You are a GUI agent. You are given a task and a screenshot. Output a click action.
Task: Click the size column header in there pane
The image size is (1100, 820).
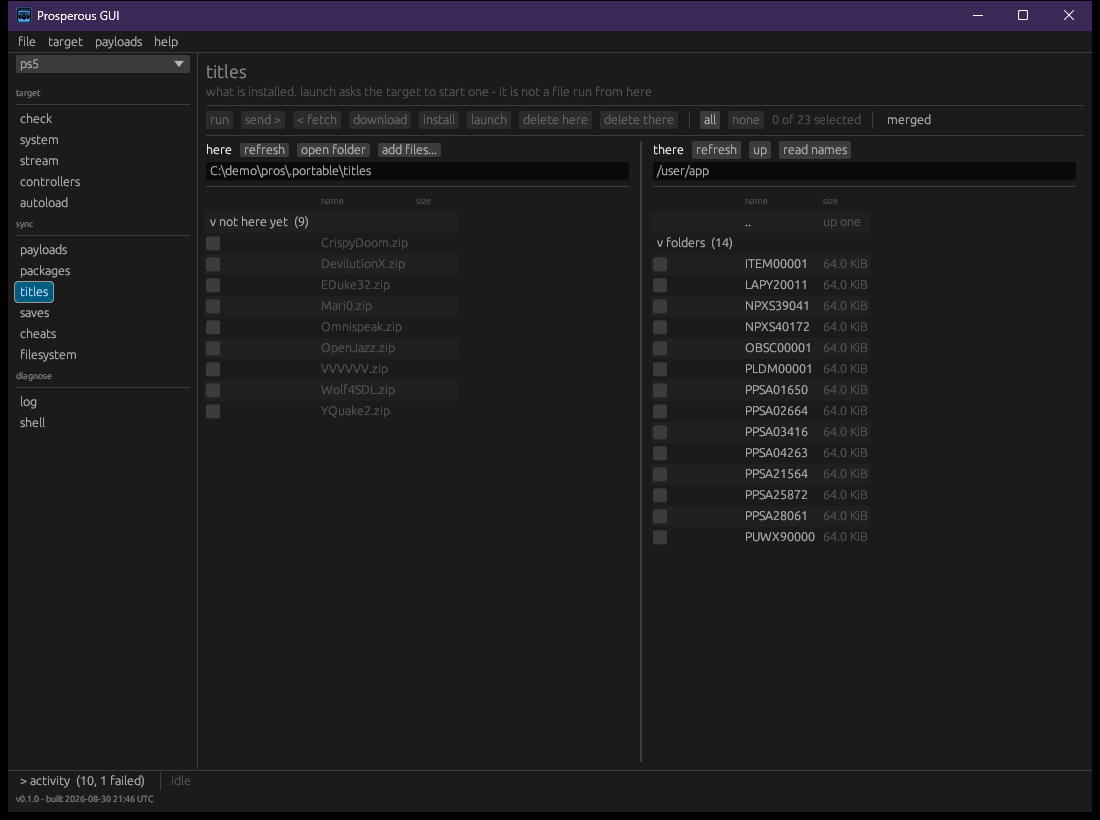831,201
